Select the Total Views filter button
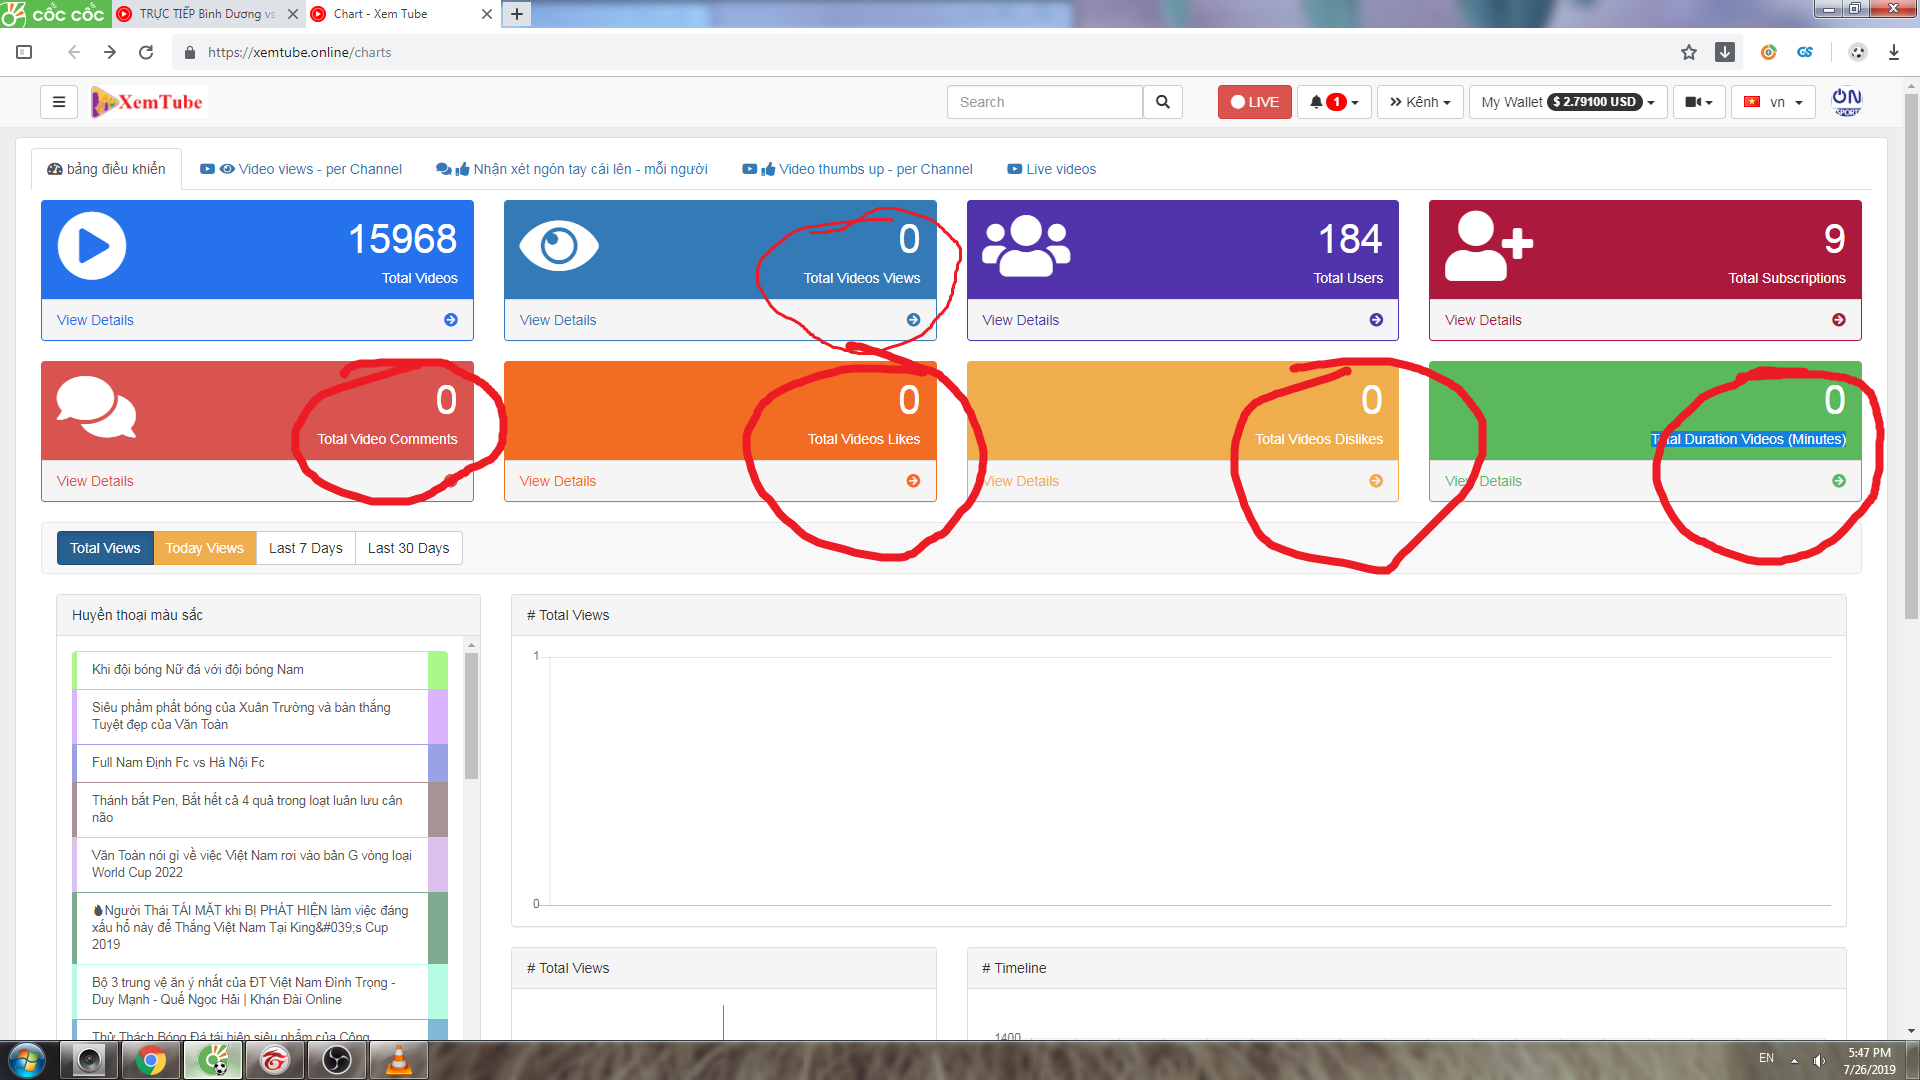 (x=105, y=548)
